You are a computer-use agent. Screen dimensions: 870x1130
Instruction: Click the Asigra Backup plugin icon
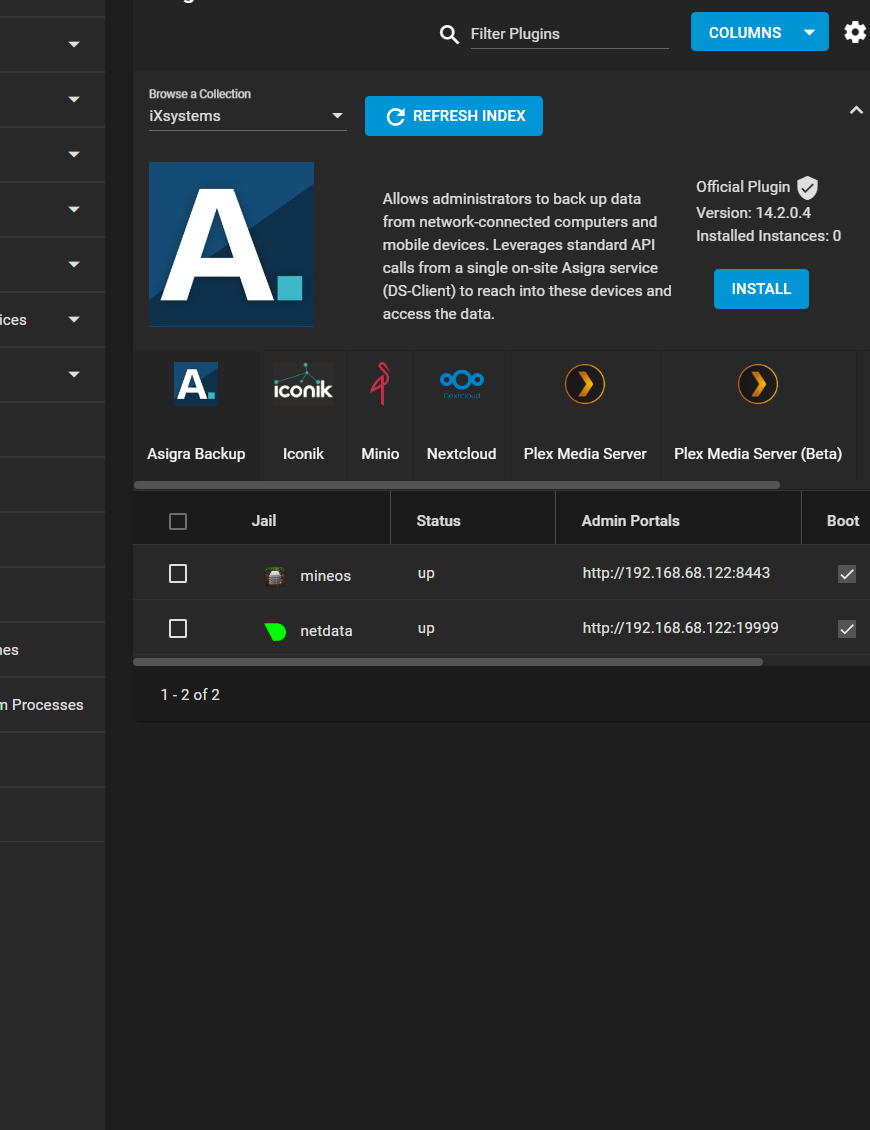[x=196, y=384]
